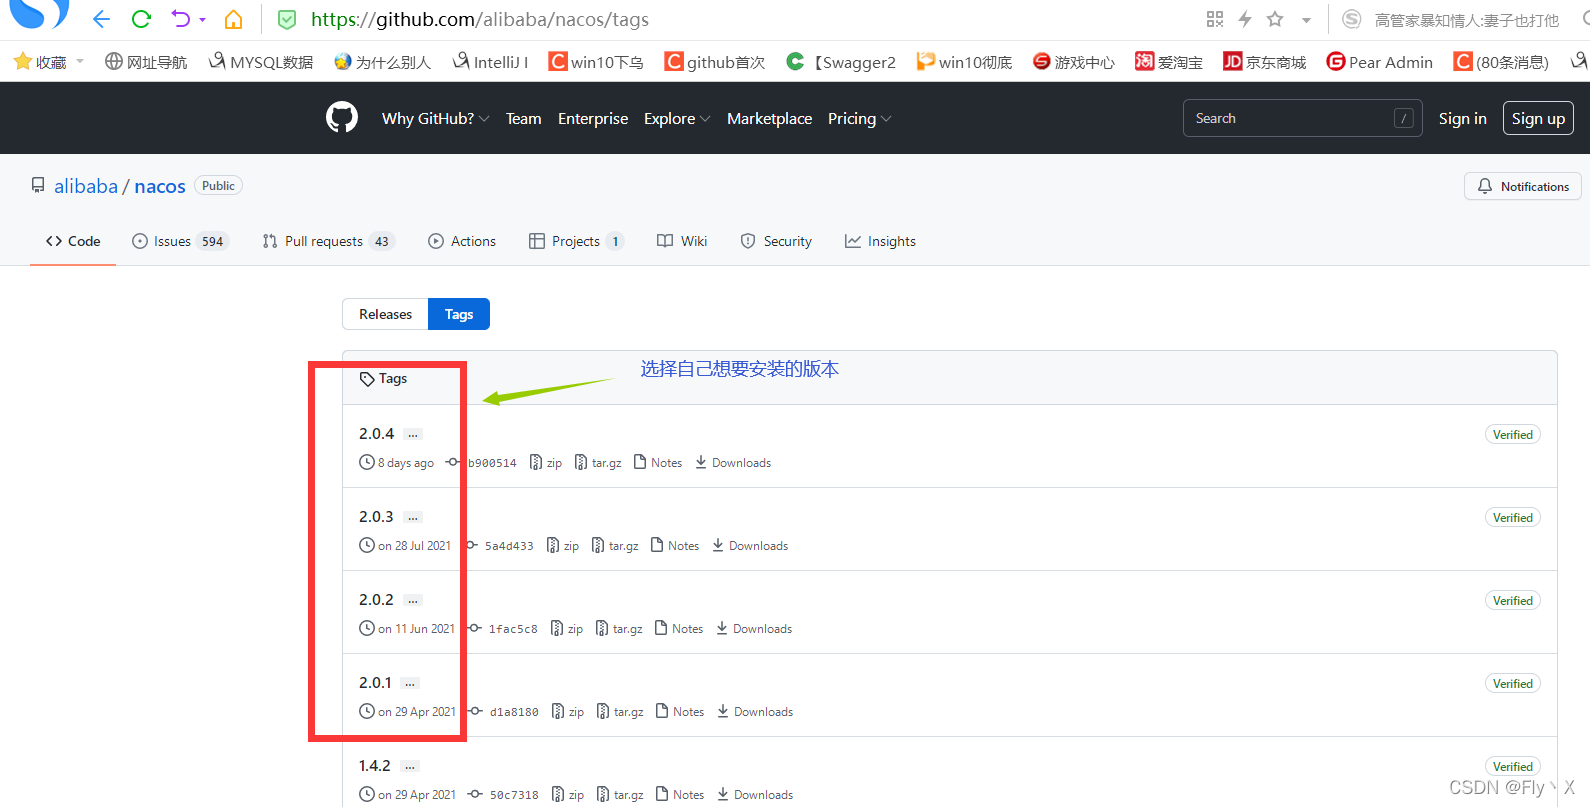Screen dimensions: 1590x807
Task: Switch to the Releases tab
Action: point(385,314)
